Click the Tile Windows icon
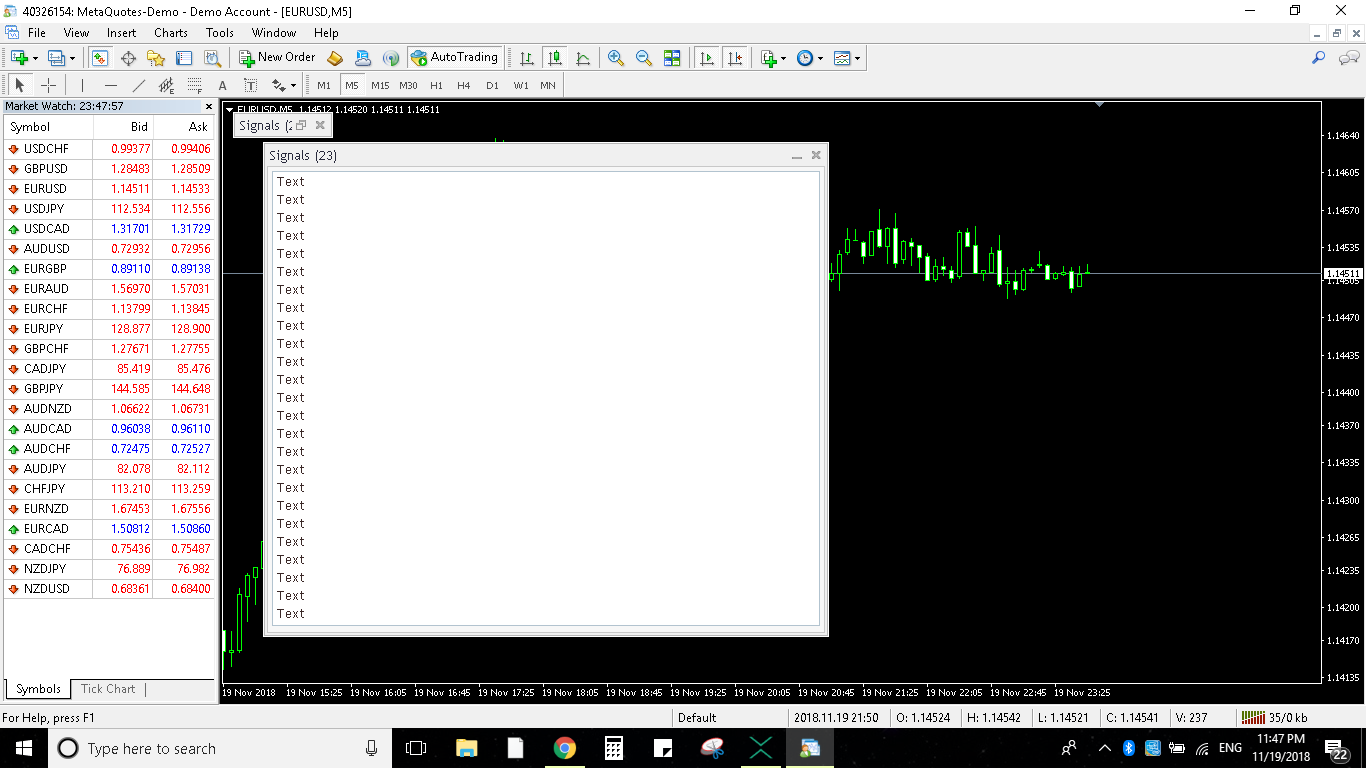 672,58
